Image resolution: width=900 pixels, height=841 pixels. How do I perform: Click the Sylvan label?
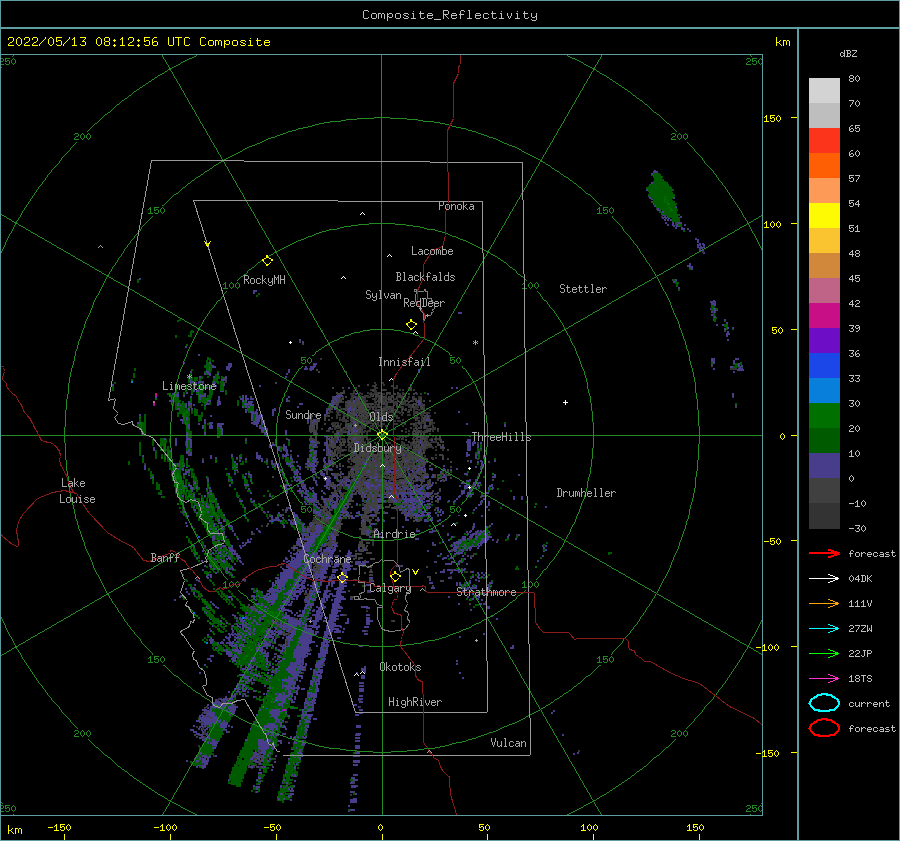[383, 295]
